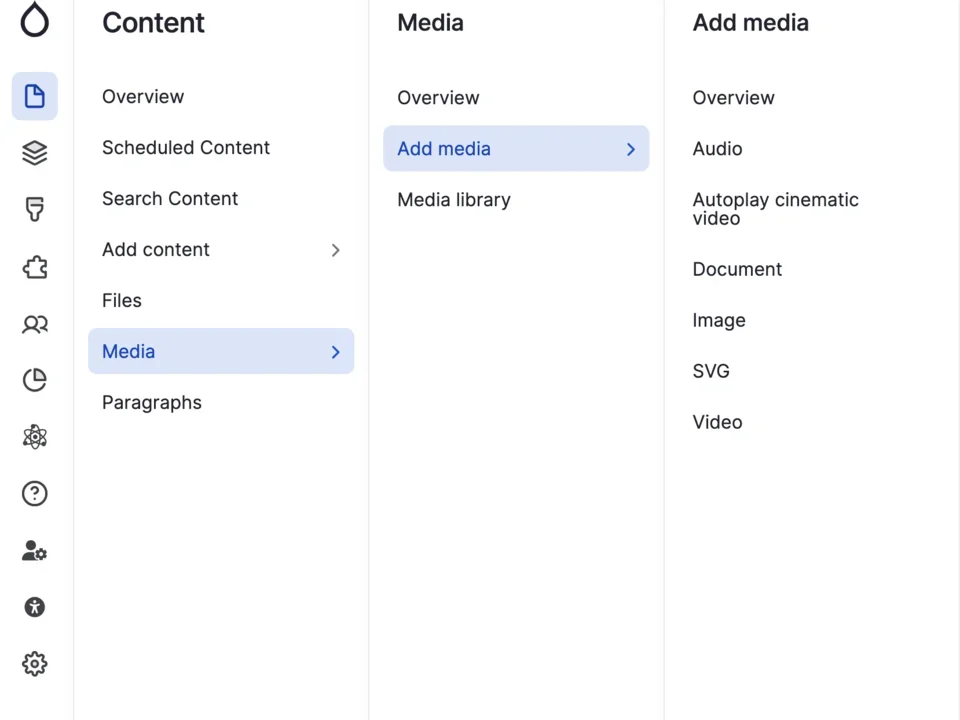Image resolution: width=960 pixels, height=720 pixels.
Task: Open Appearance with the paint roller icon
Action: click(x=35, y=209)
